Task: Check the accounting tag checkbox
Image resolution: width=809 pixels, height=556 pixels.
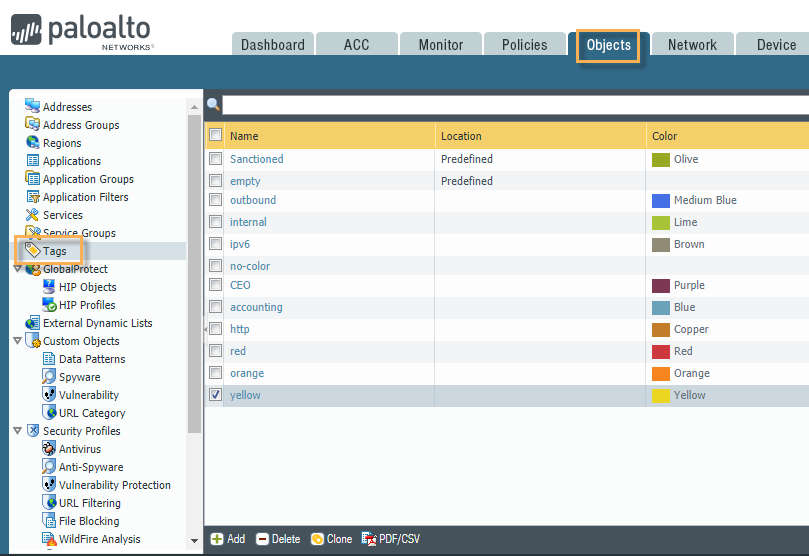Action: click(215, 307)
